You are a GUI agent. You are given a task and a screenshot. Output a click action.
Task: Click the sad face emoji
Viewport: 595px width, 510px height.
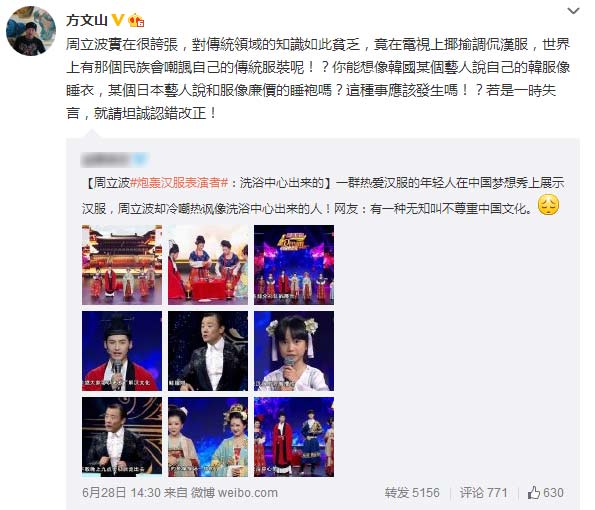(548, 205)
